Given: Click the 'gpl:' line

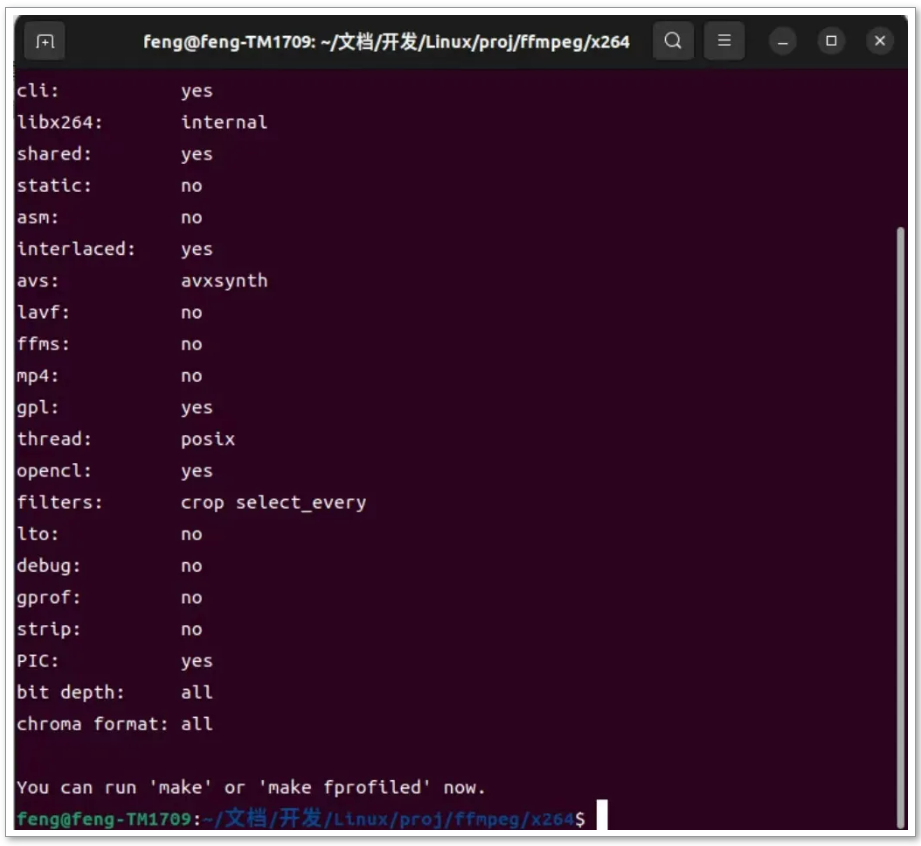Looking at the screenshot, I should click(115, 408).
